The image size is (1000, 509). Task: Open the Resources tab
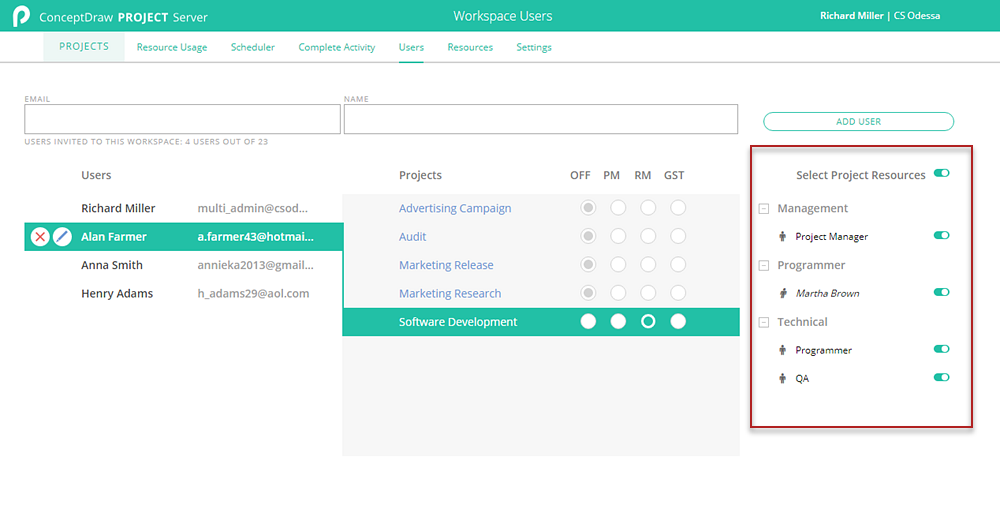click(470, 47)
